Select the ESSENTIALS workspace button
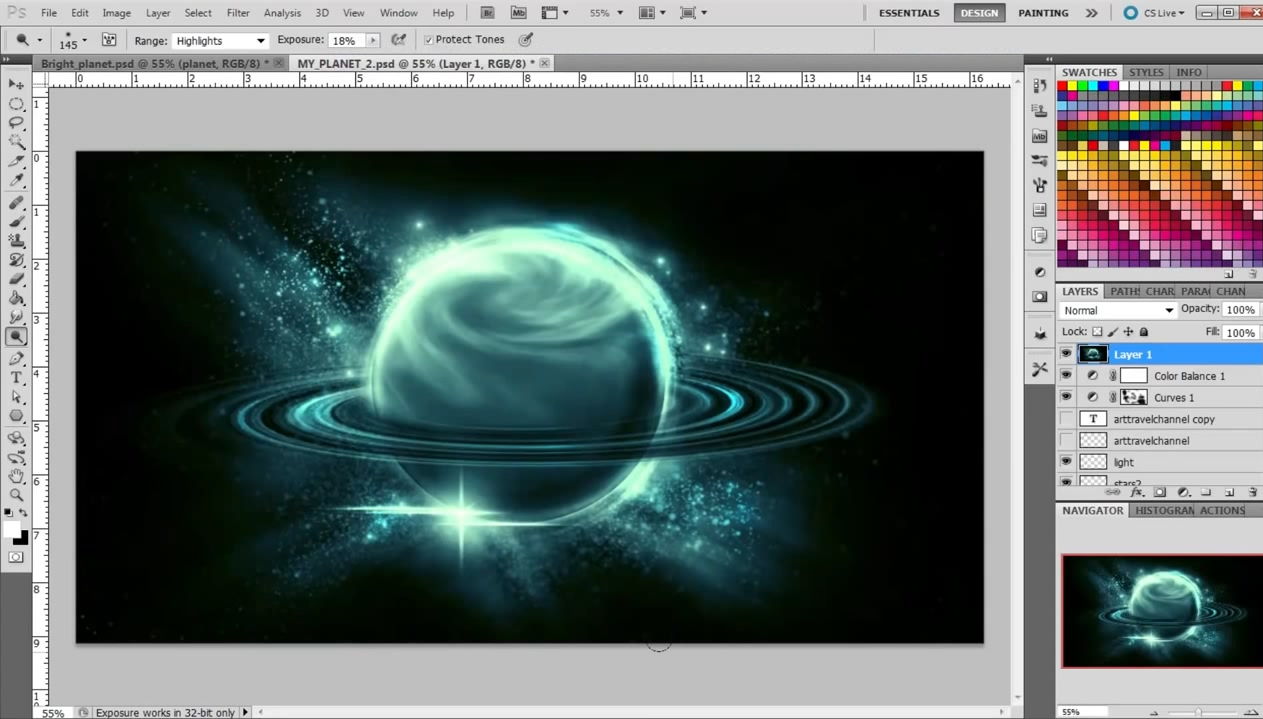The image size is (1263, 719). coord(909,13)
